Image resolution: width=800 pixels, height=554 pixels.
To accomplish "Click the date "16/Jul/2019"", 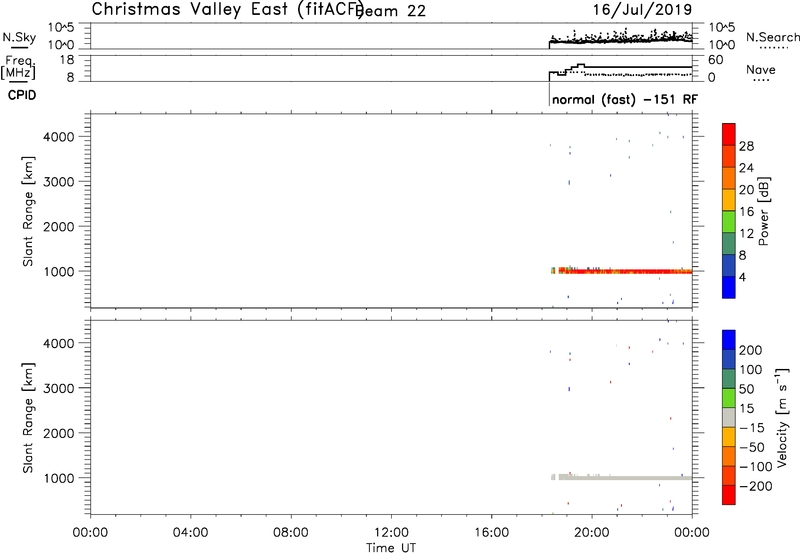I will [x=642, y=10].
